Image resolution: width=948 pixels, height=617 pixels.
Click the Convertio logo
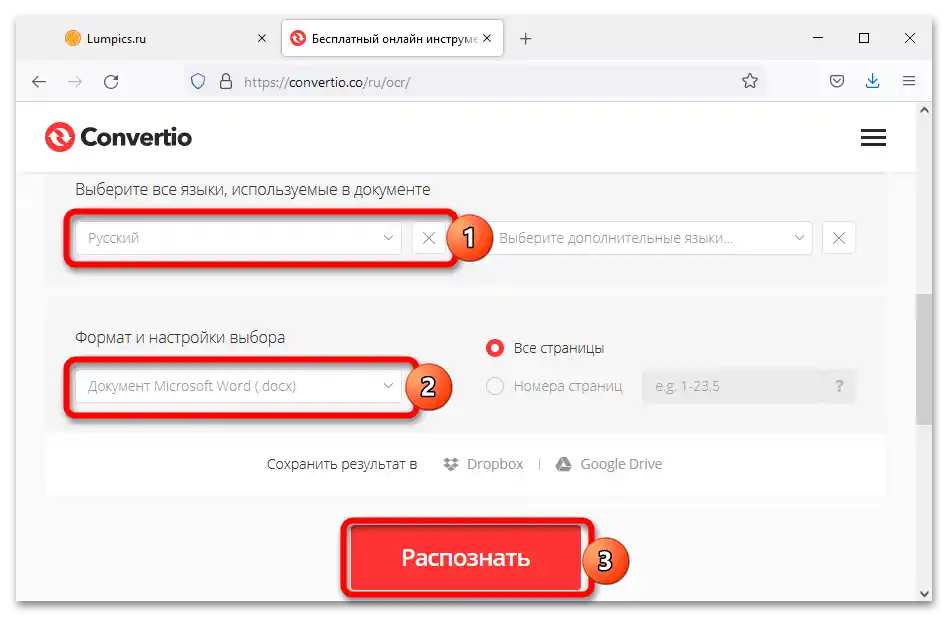click(118, 137)
